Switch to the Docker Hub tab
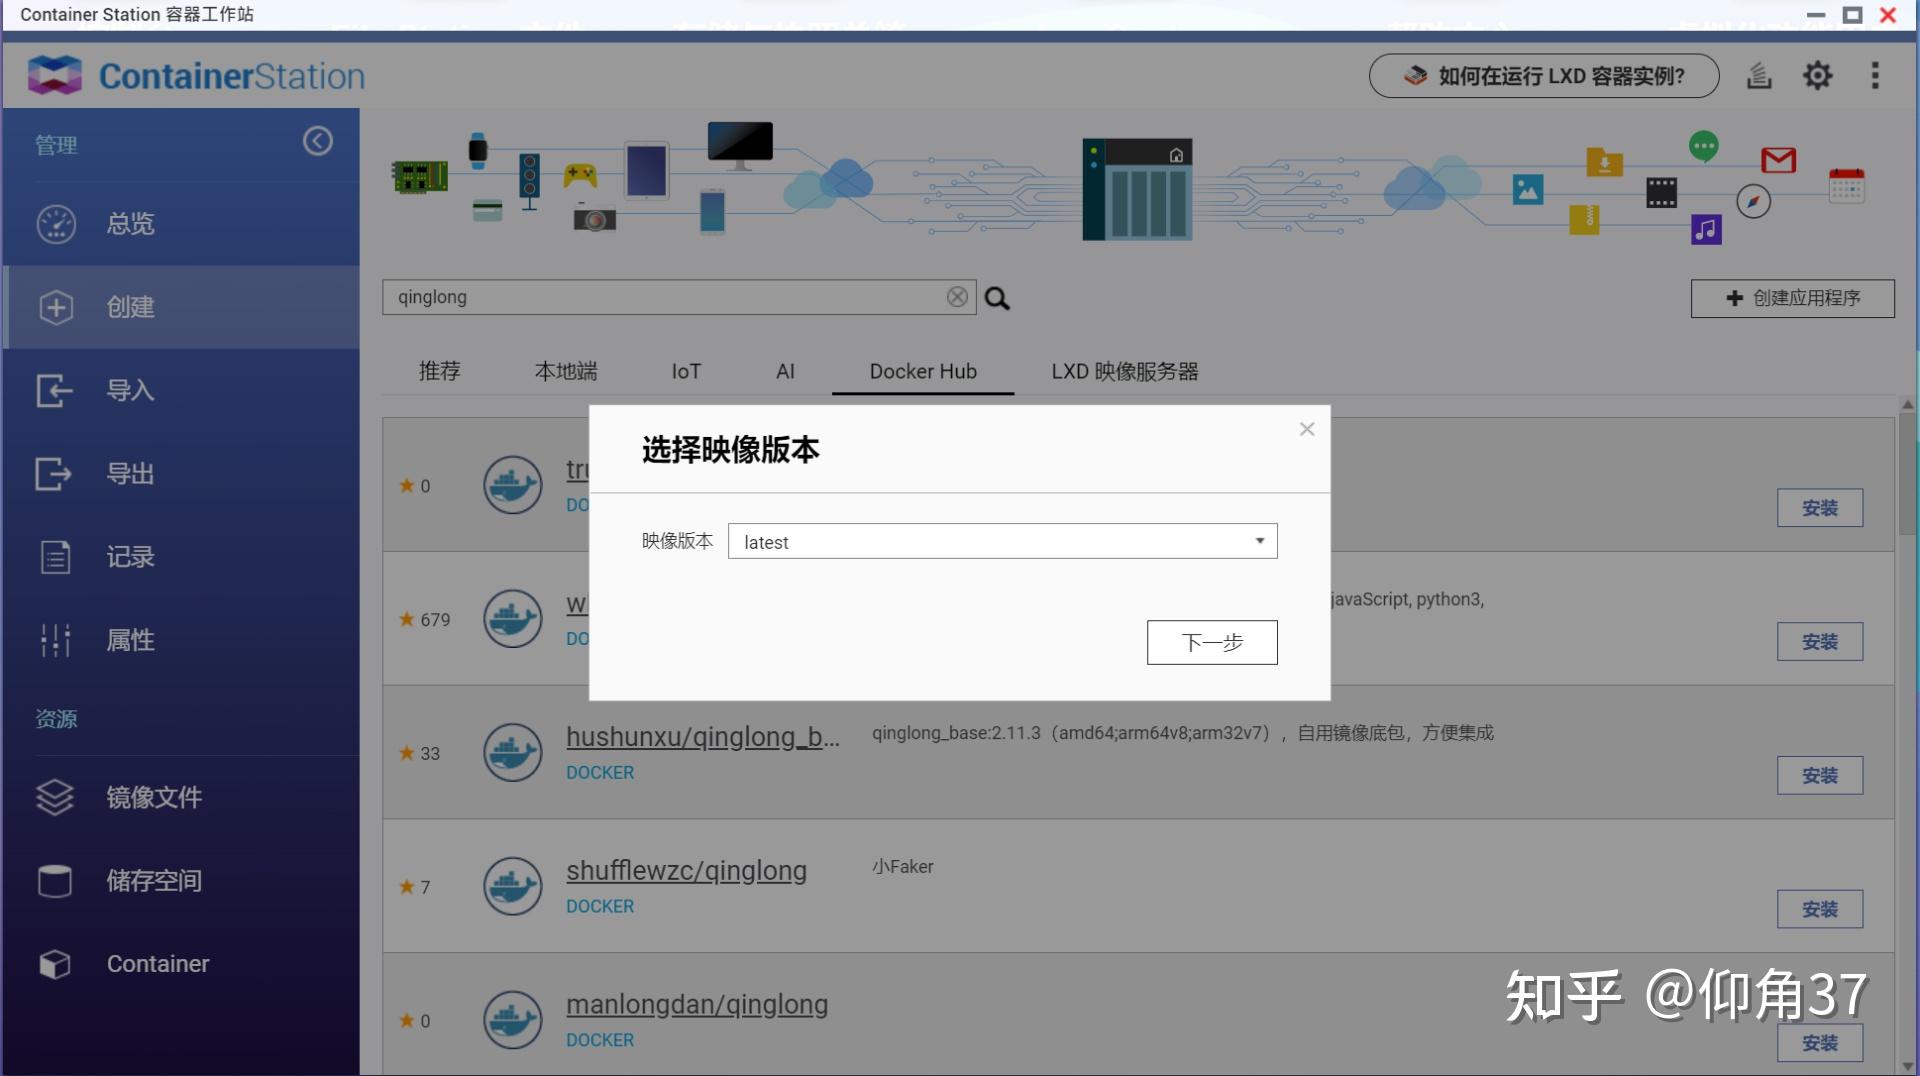This screenshot has width=1920, height=1076. (x=922, y=371)
